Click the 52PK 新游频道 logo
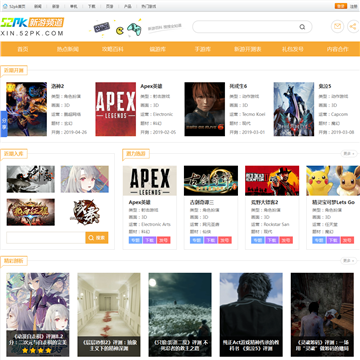The width and height of the screenshot is (360, 360). click(32, 27)
